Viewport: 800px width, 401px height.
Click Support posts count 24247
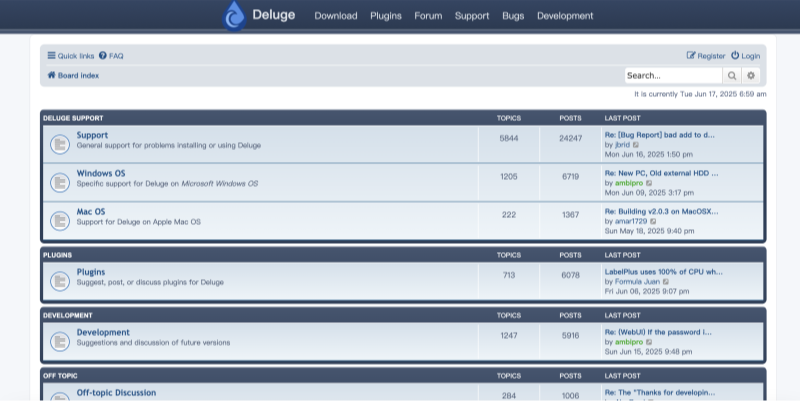(570, 138)
